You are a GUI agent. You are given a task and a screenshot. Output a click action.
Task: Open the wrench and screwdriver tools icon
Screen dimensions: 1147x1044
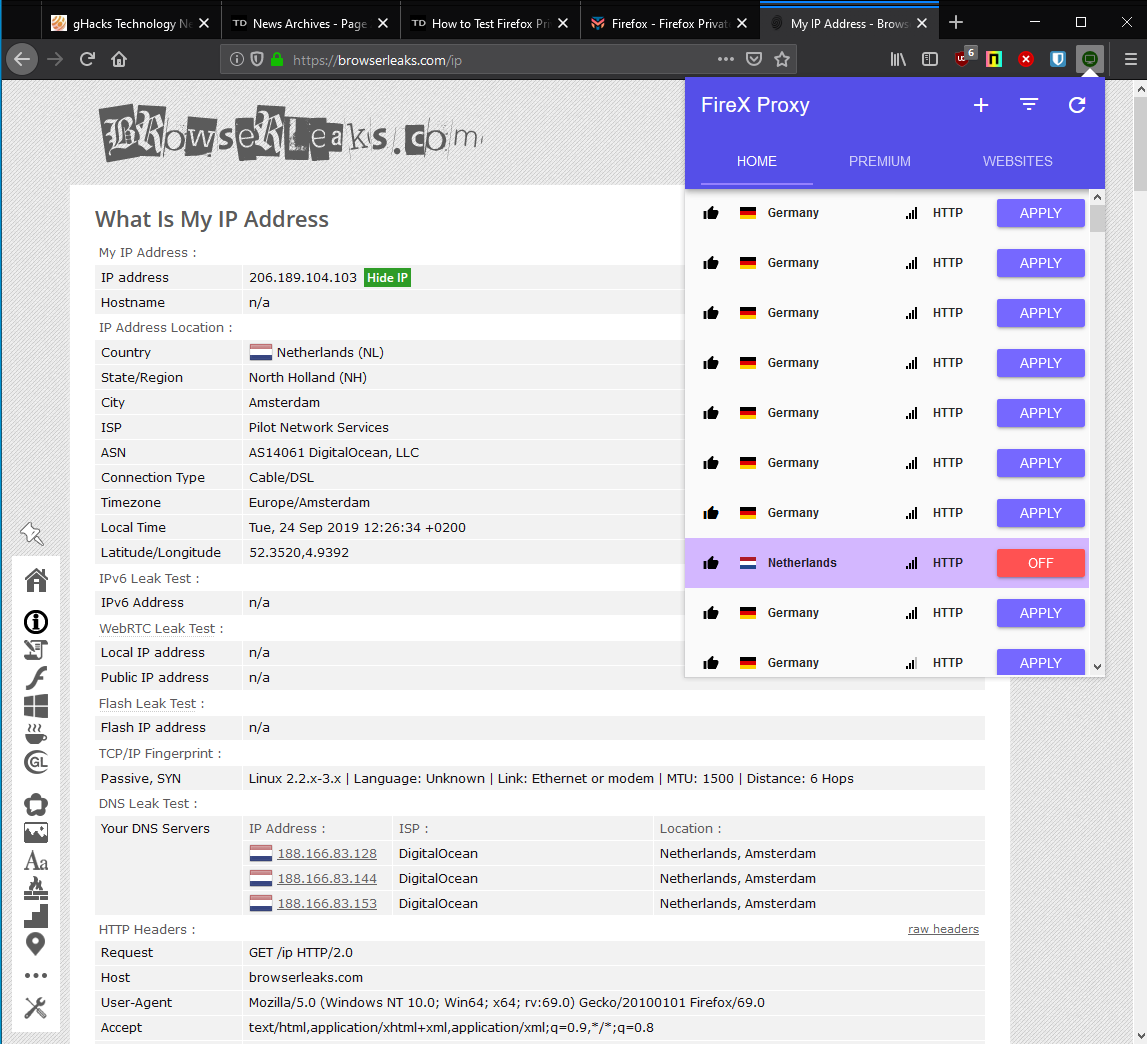point(36,1007)
